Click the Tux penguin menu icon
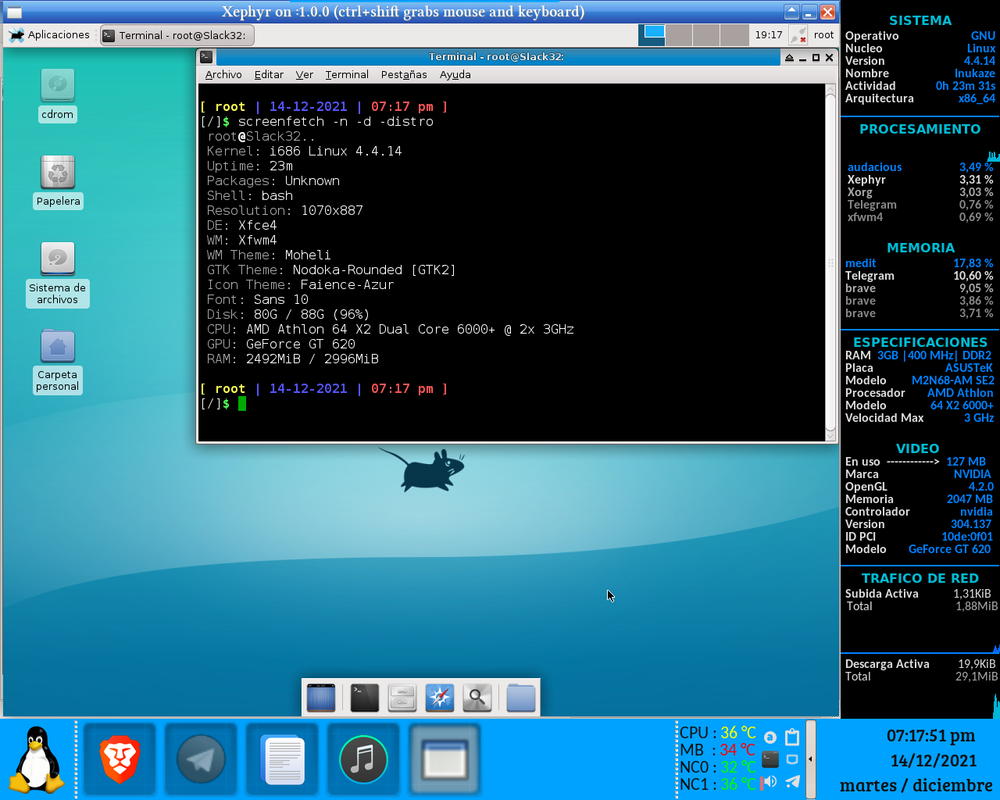This screenshot has width=1000, height=800. (x=37, y=759)
